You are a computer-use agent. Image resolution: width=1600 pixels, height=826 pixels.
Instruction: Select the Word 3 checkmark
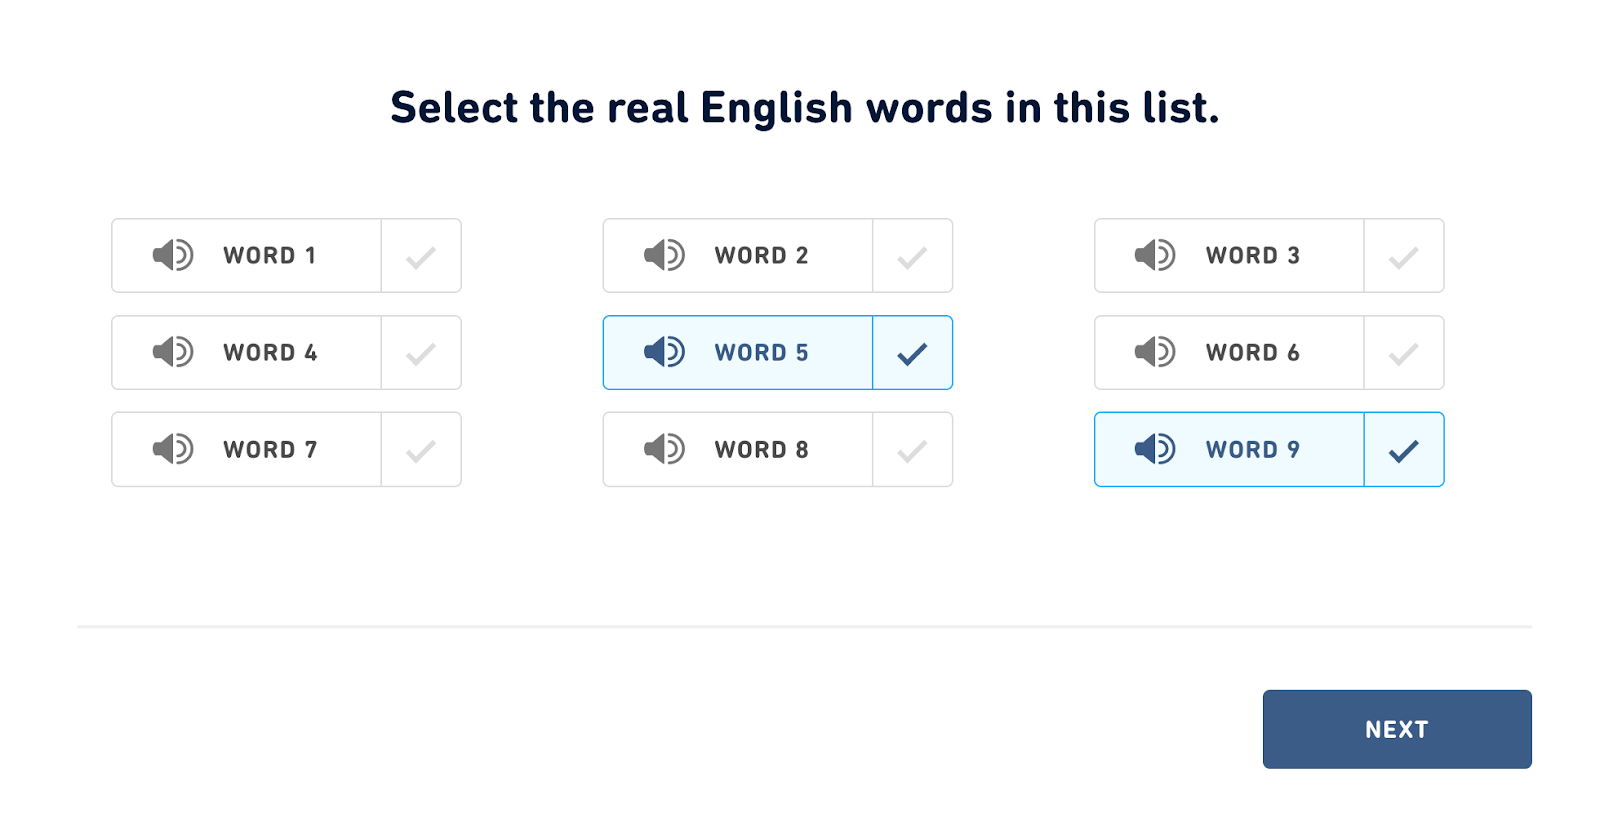[x=1404, y=256]
